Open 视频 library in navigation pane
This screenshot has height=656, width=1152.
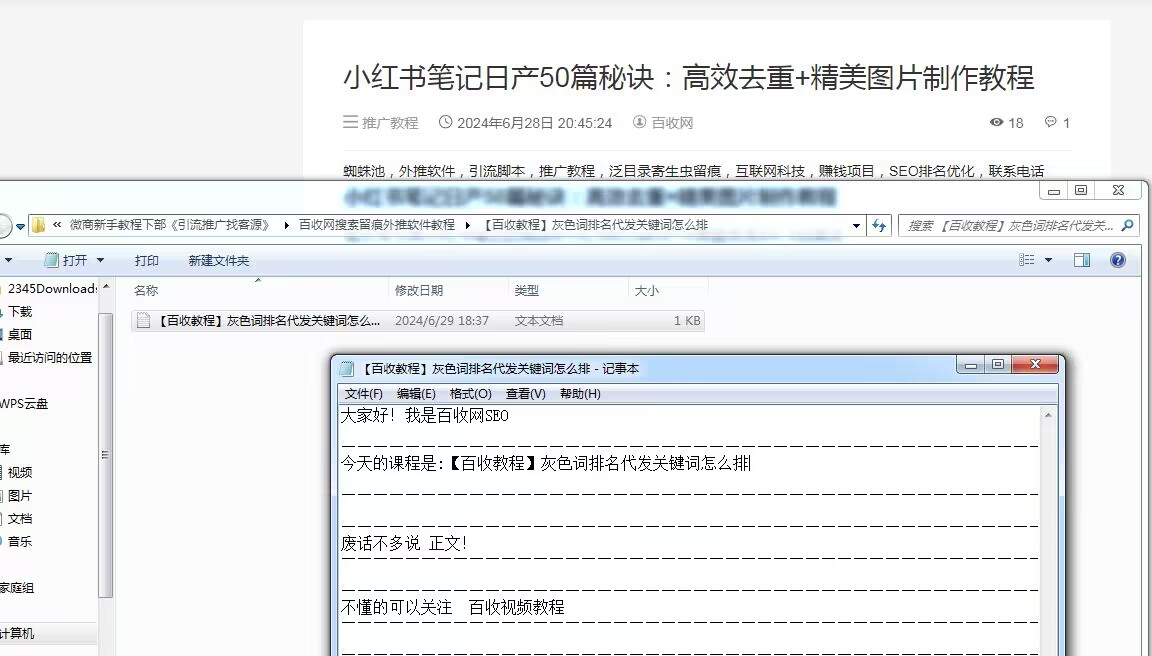pyautogui.click(x=20, y=472)
